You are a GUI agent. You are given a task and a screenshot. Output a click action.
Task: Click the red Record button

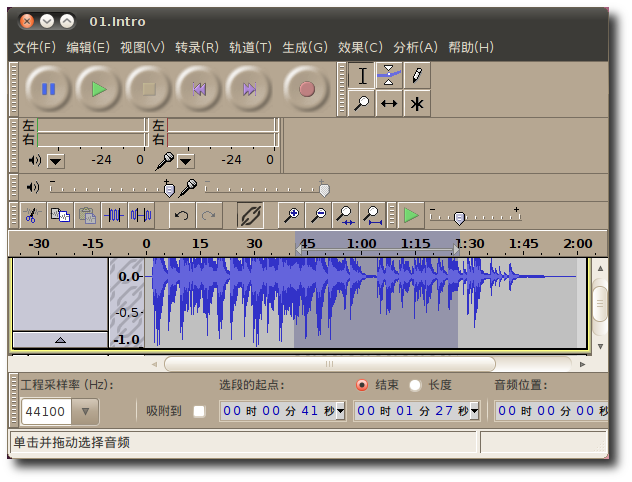tap(306, 89)
